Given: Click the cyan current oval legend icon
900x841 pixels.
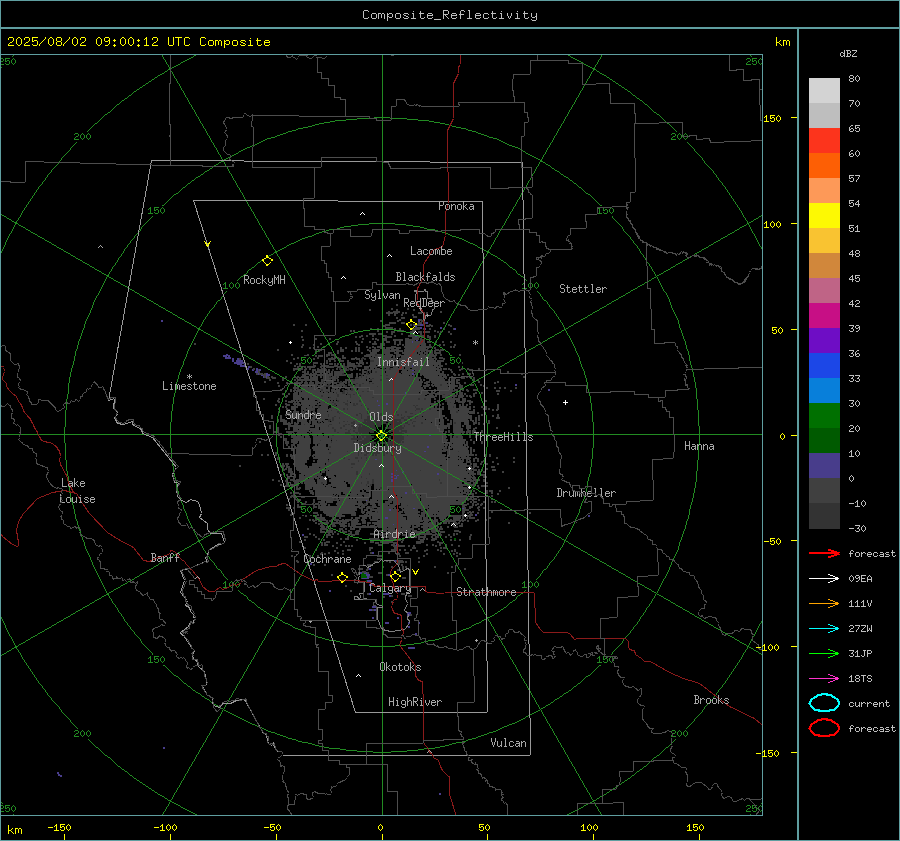Looking at the screenshot, I should coord(824,703).
